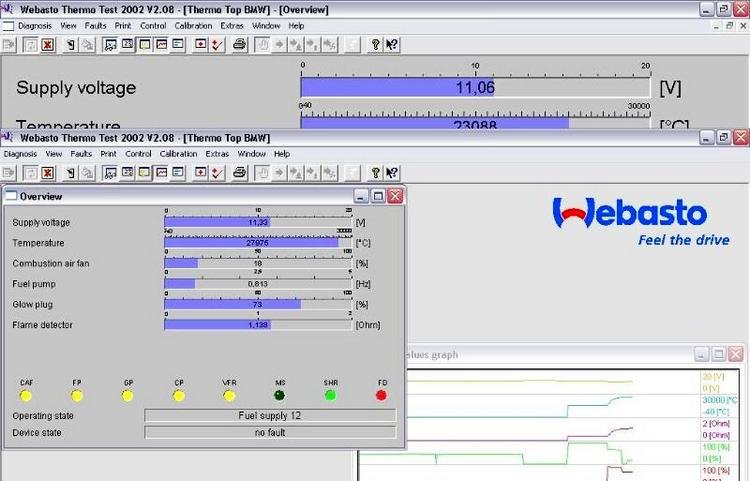This screenshot has width=750, height=481.
Task: Open Diagnosis menu in back window
Action: pos(34,26)
